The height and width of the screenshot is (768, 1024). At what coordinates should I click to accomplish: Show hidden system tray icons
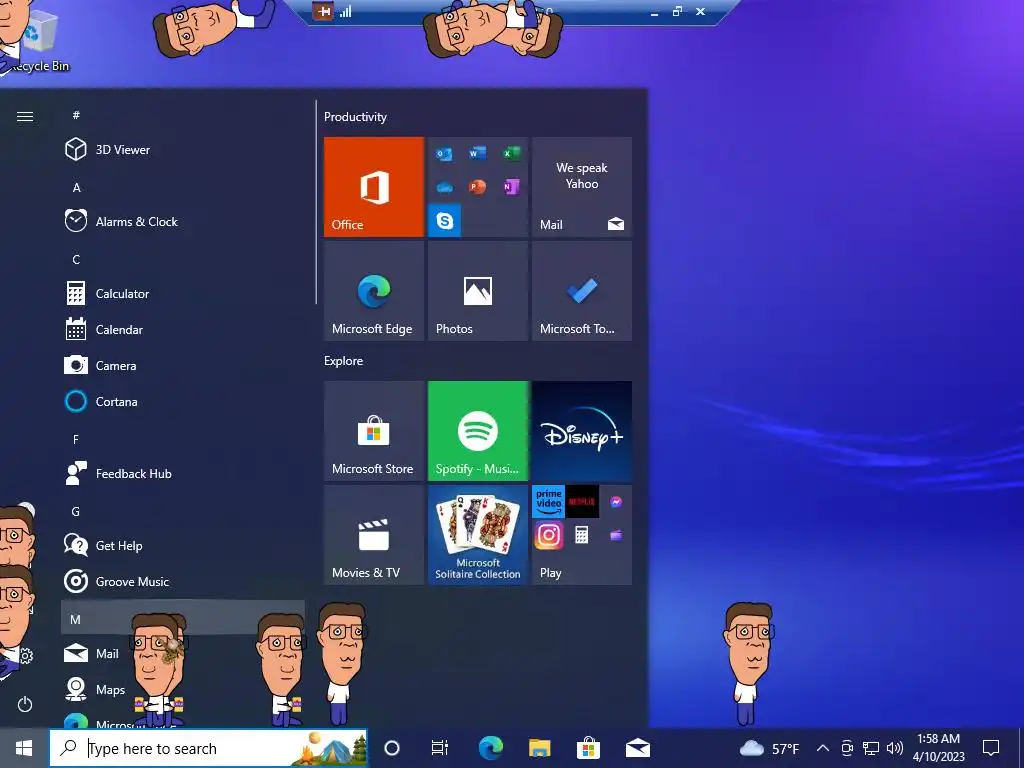point(824,748)
